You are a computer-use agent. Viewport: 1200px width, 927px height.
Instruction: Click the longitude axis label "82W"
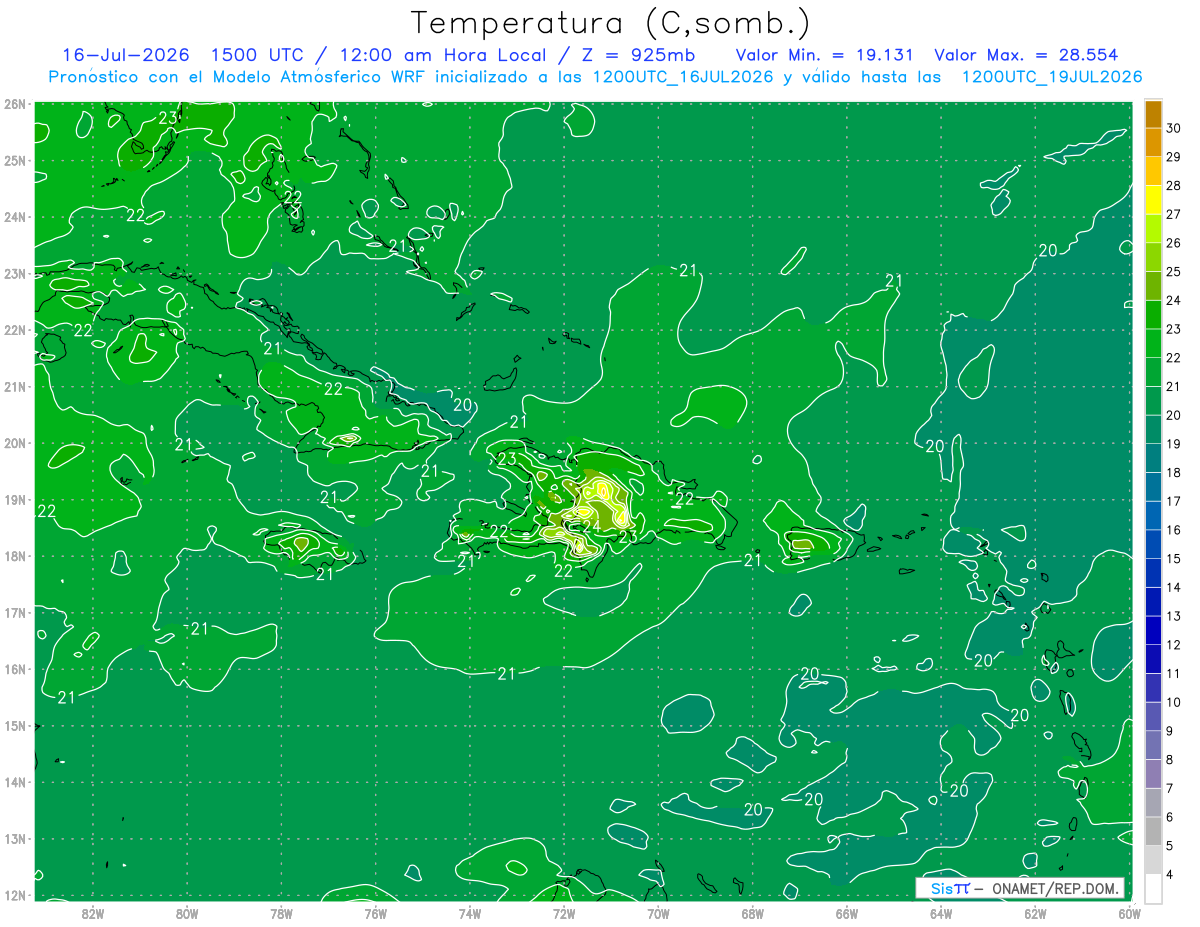point(93,913)
